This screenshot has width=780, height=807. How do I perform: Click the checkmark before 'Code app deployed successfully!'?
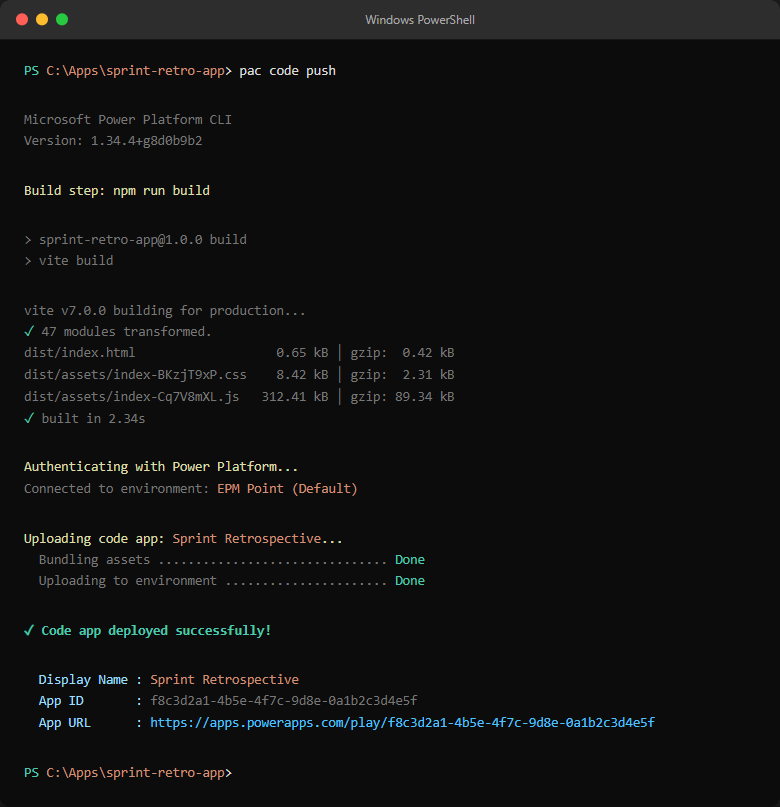point(31,630)
